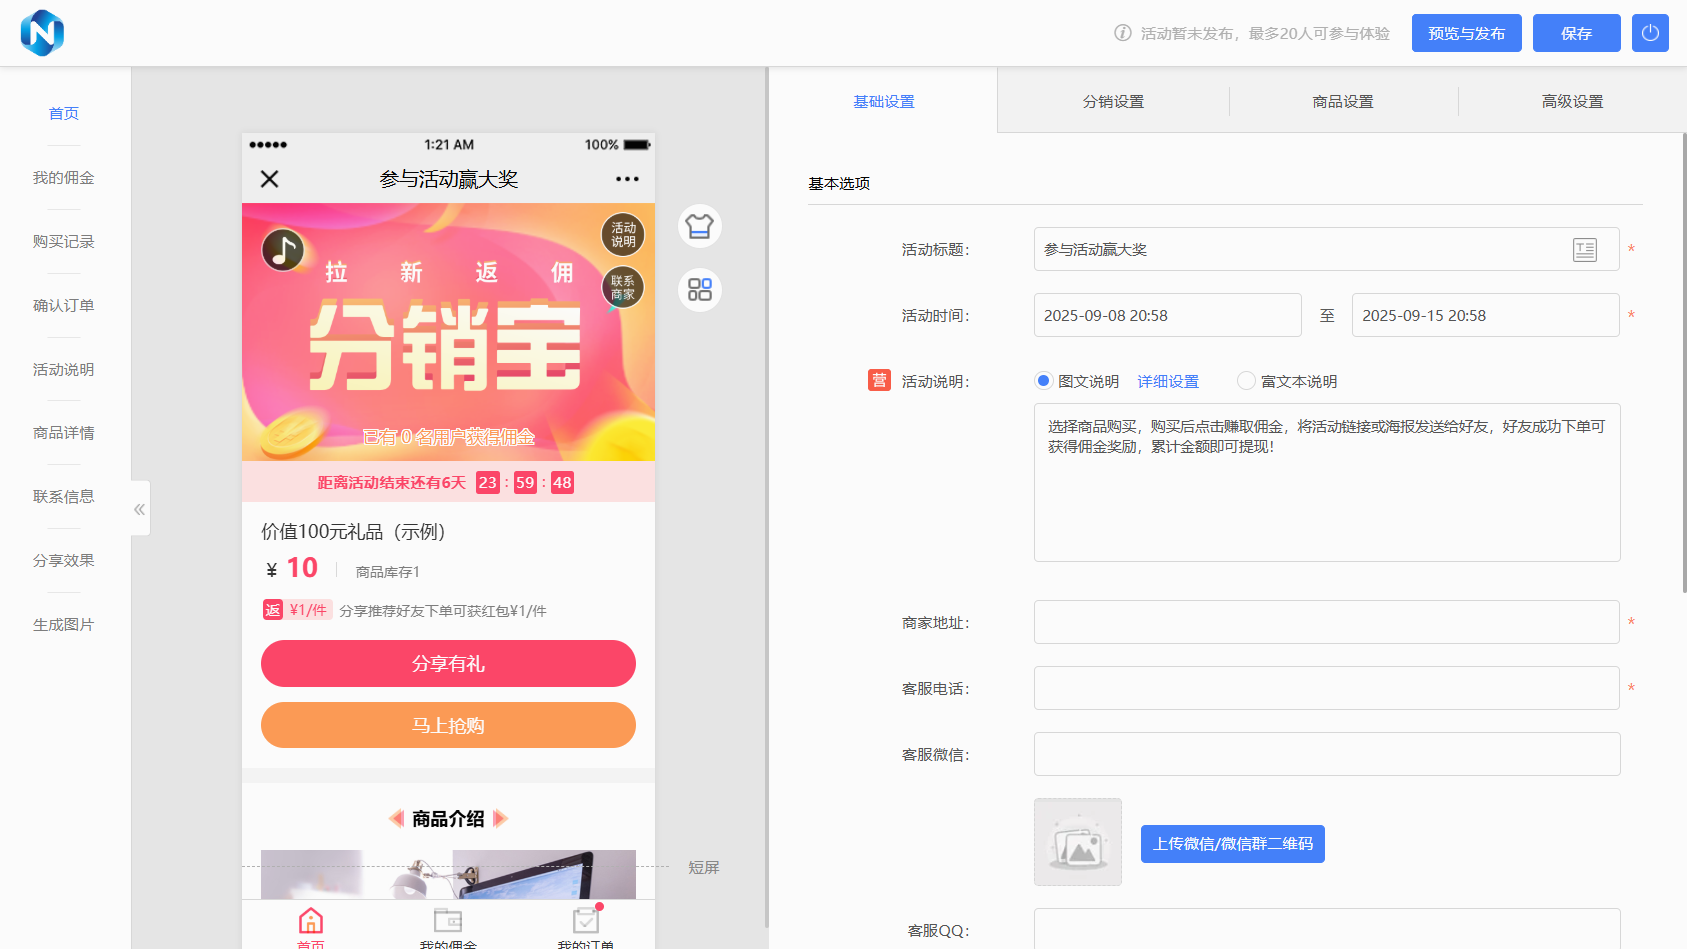
Task: Close the phone preview with the X icon
Action: point(270,179)
